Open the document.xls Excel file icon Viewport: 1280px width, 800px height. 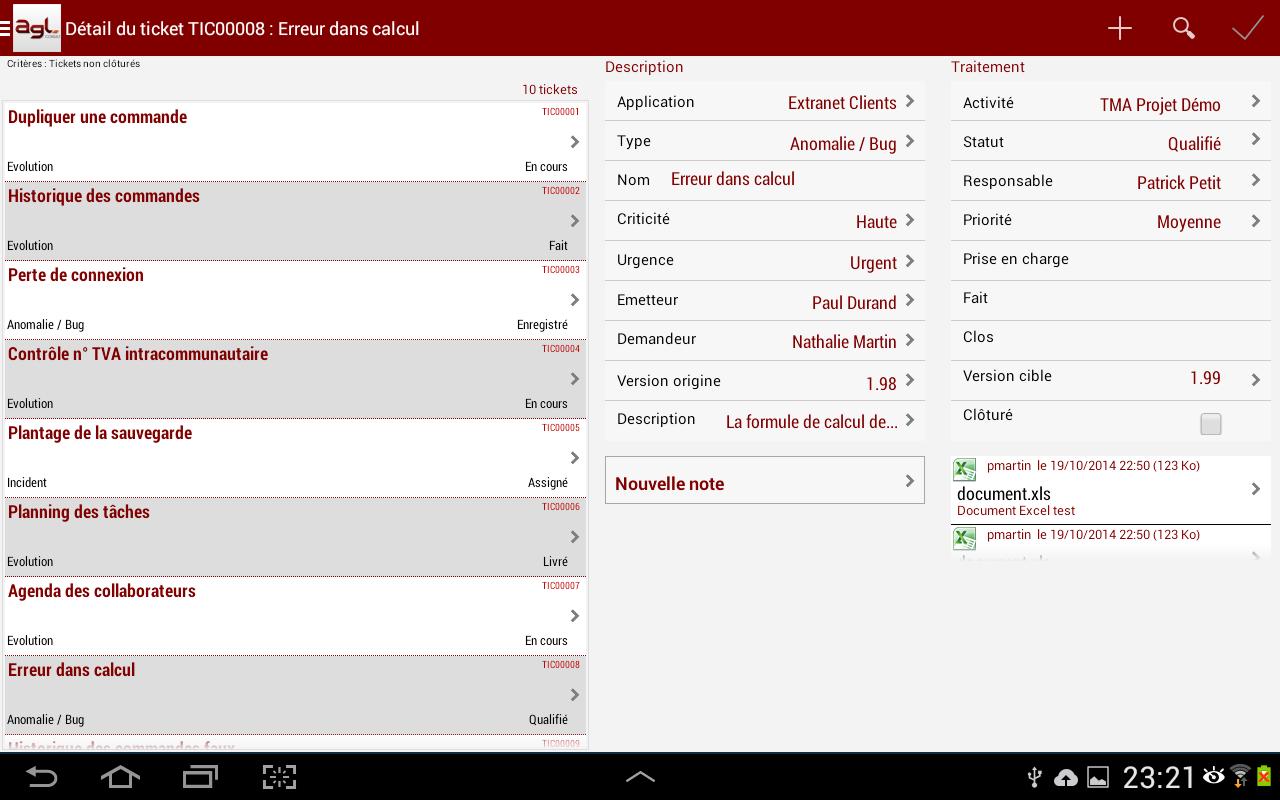pos(964,470)
